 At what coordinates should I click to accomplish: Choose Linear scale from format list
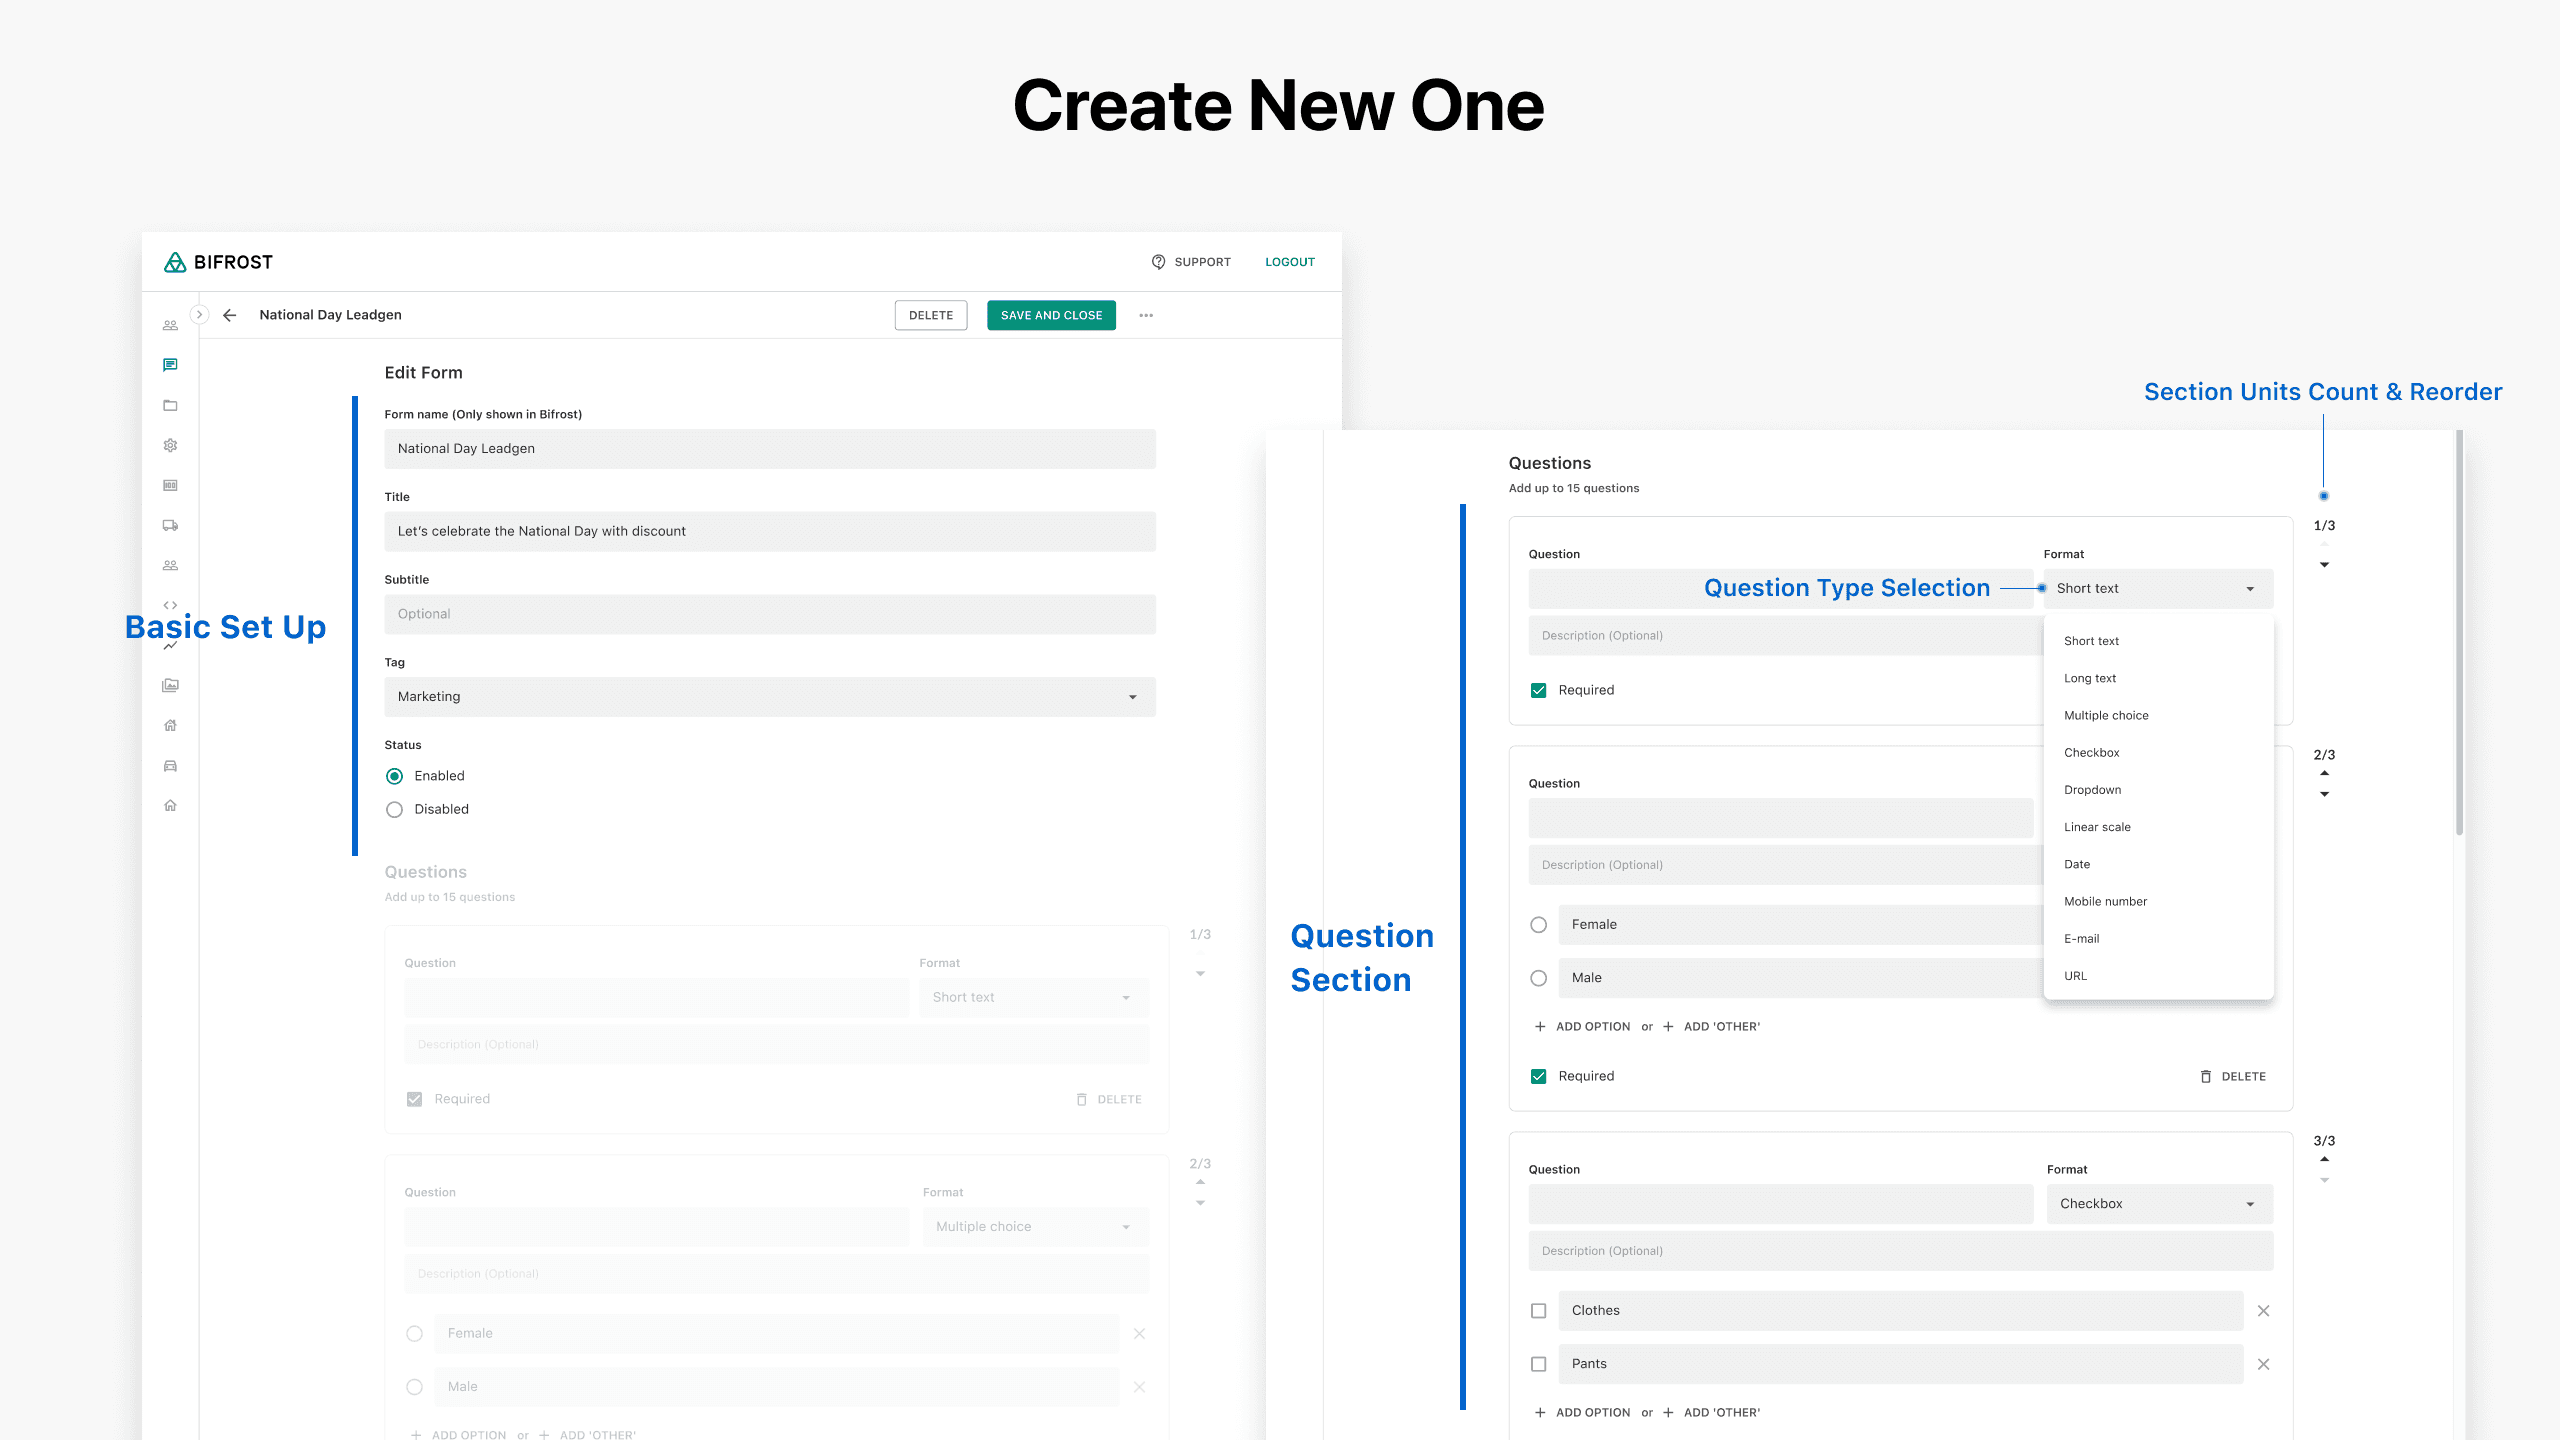(2097, 827)
